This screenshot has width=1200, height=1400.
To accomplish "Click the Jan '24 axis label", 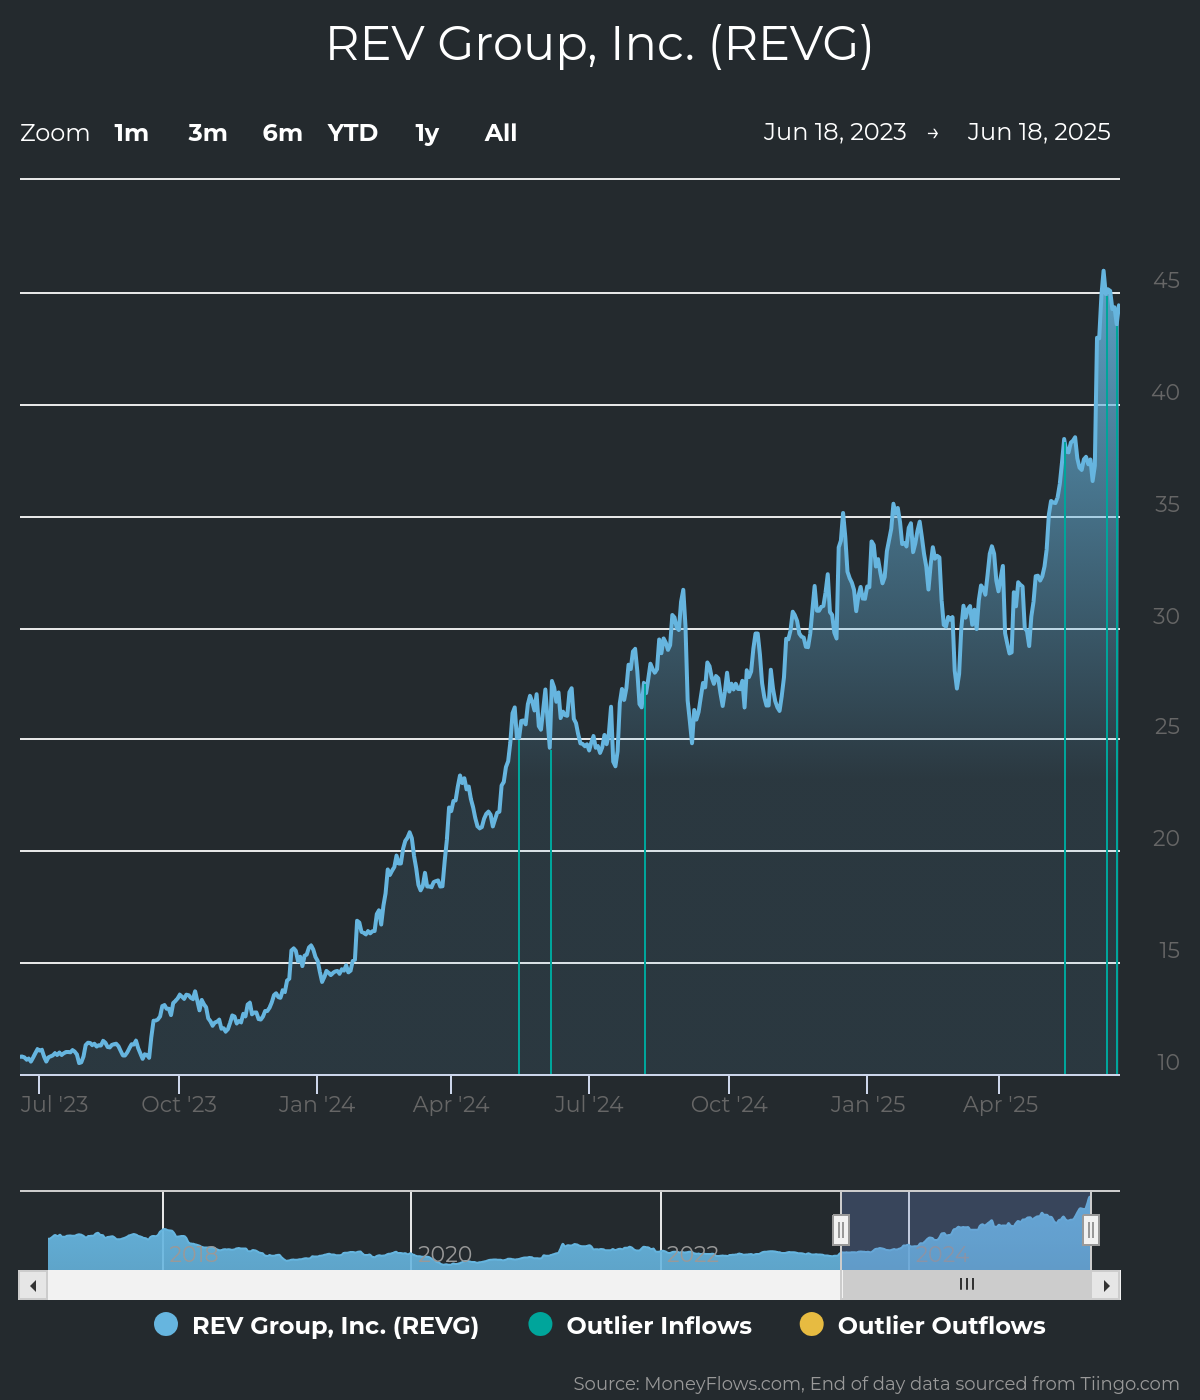I will pos(317,1104).
